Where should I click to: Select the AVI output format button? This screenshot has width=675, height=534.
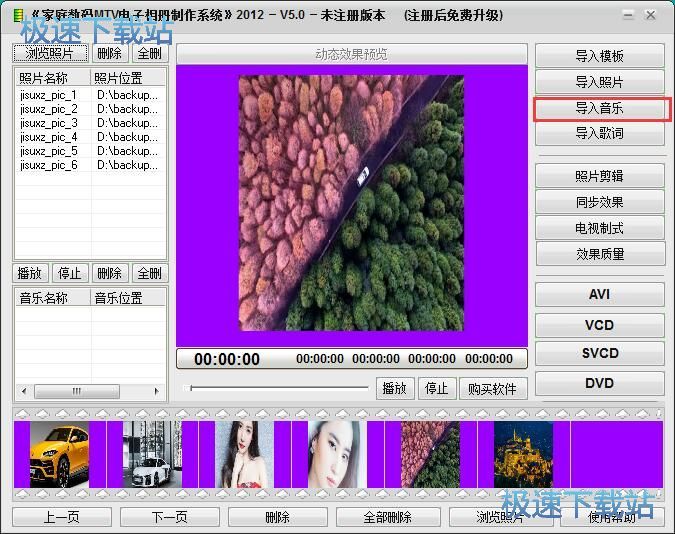pos(600,295)
